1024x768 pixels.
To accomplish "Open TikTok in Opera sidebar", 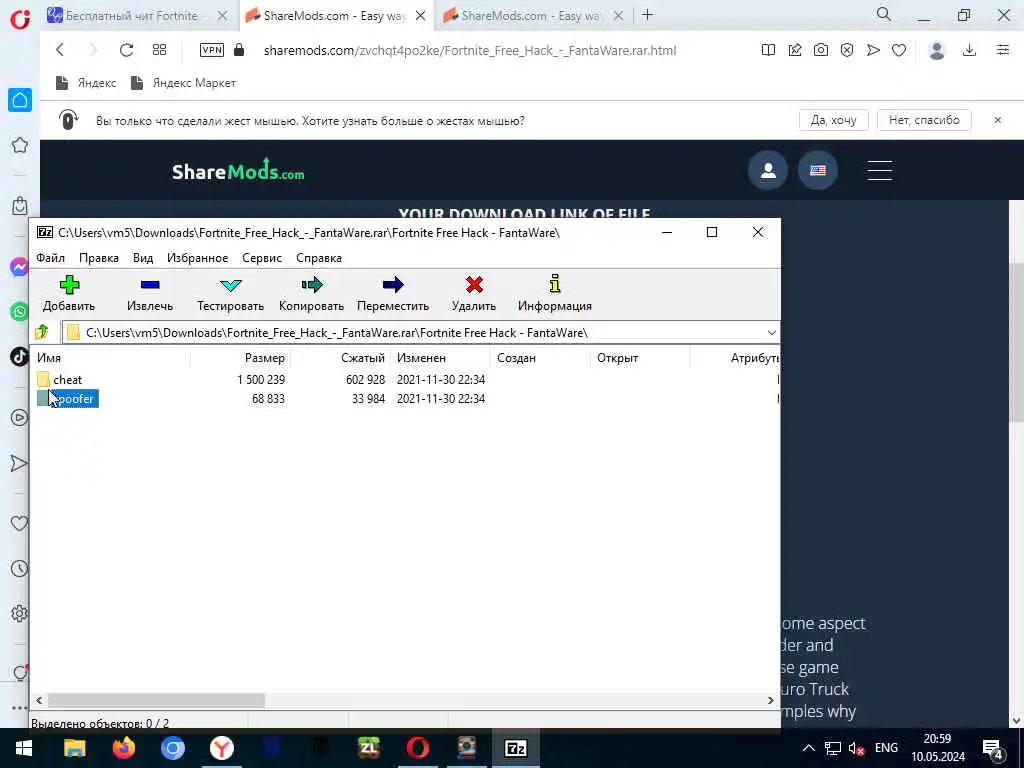I will pyautogui.click(x=20, y=357).
